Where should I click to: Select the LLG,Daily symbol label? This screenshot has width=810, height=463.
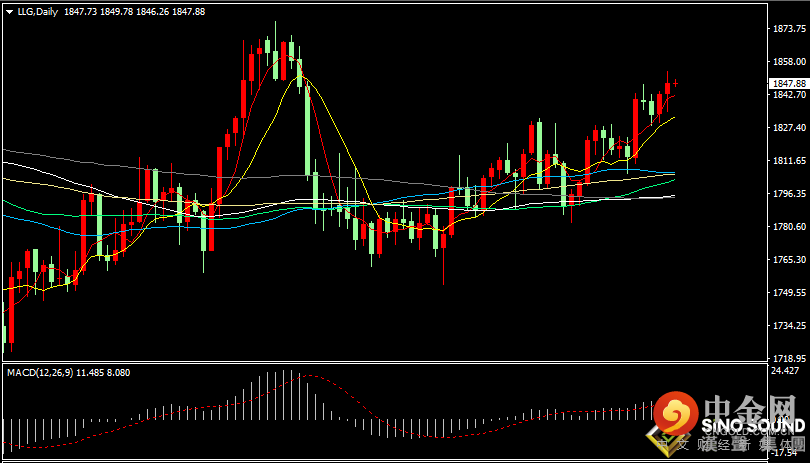tap(39, 12)
